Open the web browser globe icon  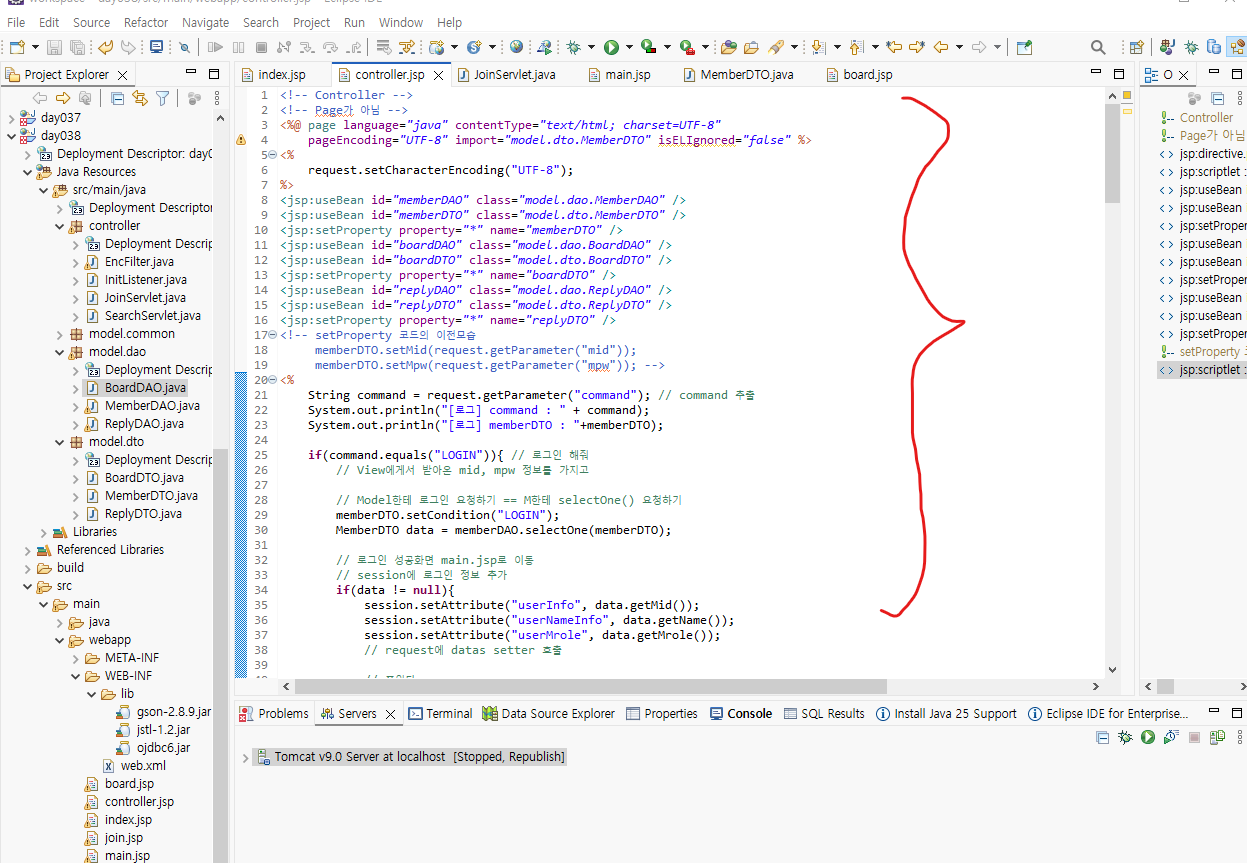click(x=516, y=47)
